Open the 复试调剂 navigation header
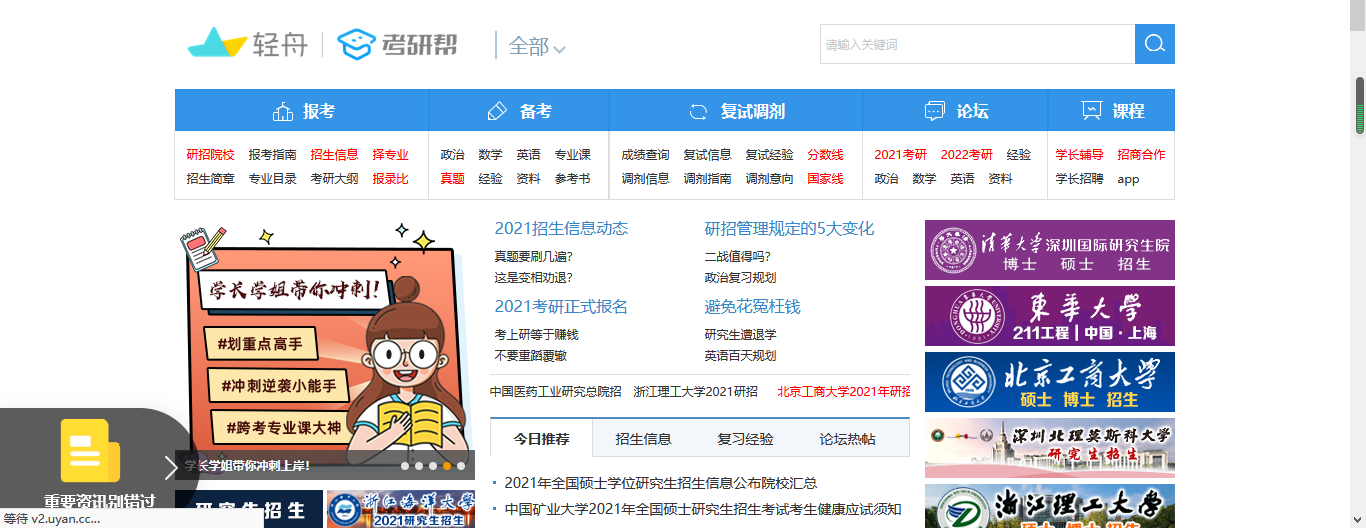The width and height of the screenshot is (1366, 528). coord(736,111)
